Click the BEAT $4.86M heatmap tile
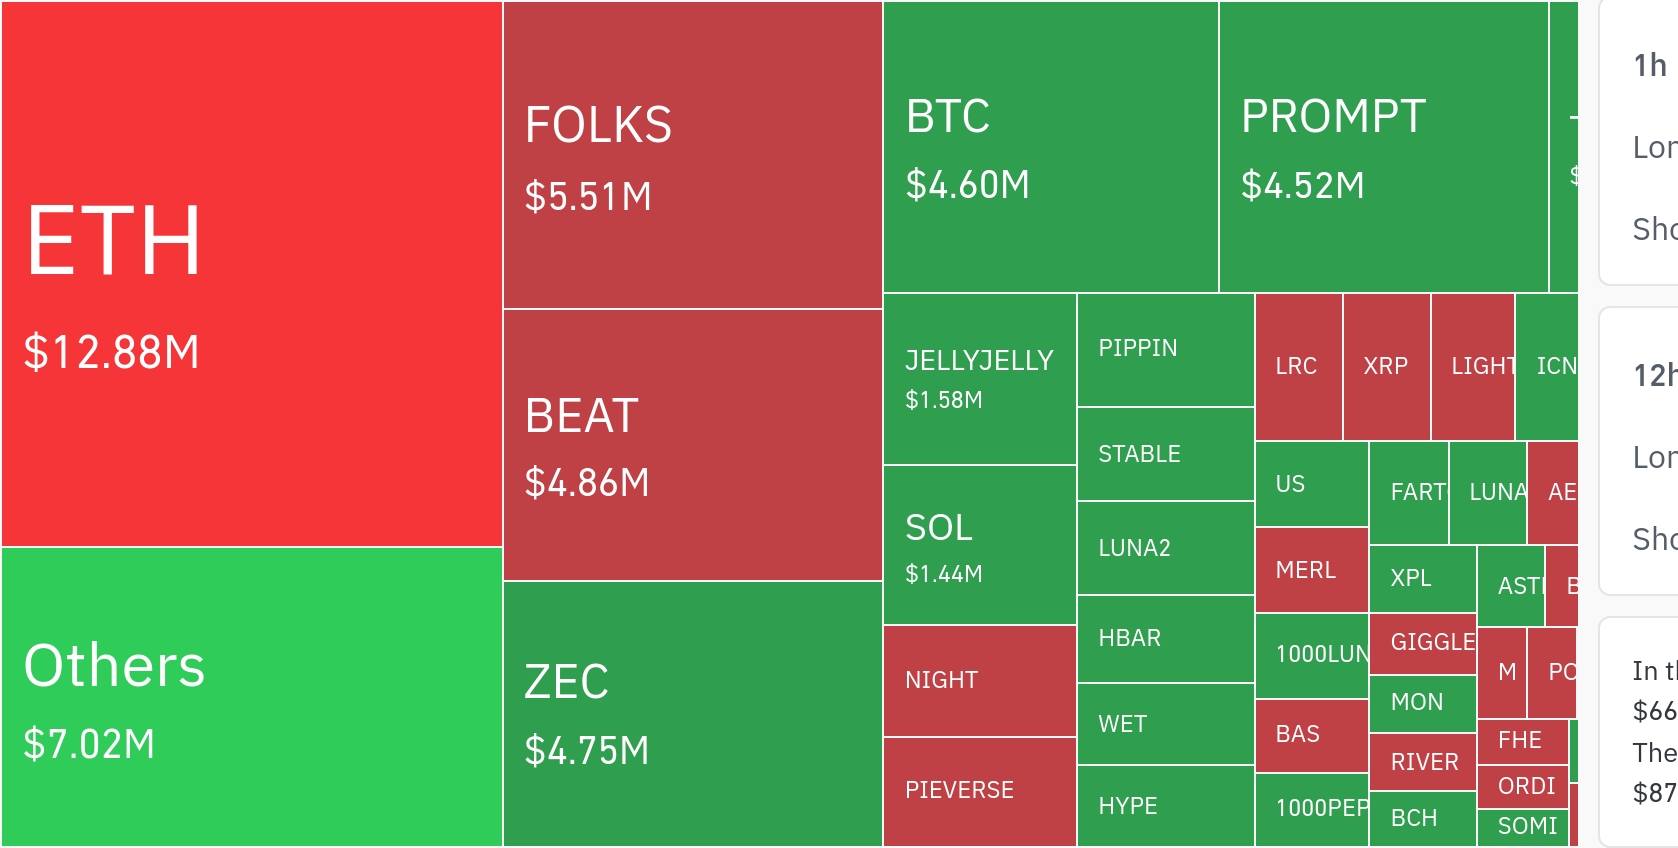This screenshot has height=848, width=1678. coord(692,445)
